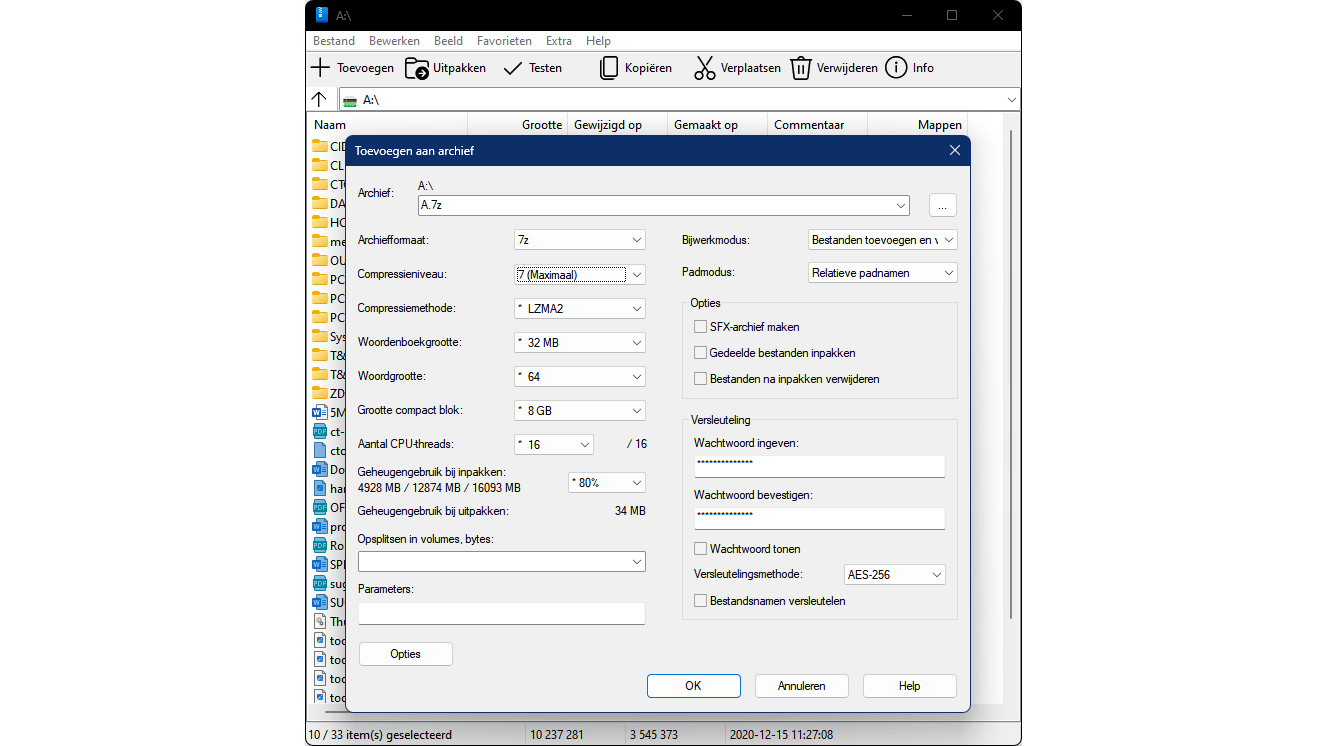This screenshot has width=1326, height=746.
Task: Open the Bestand menu
Action: pos(334,41)
